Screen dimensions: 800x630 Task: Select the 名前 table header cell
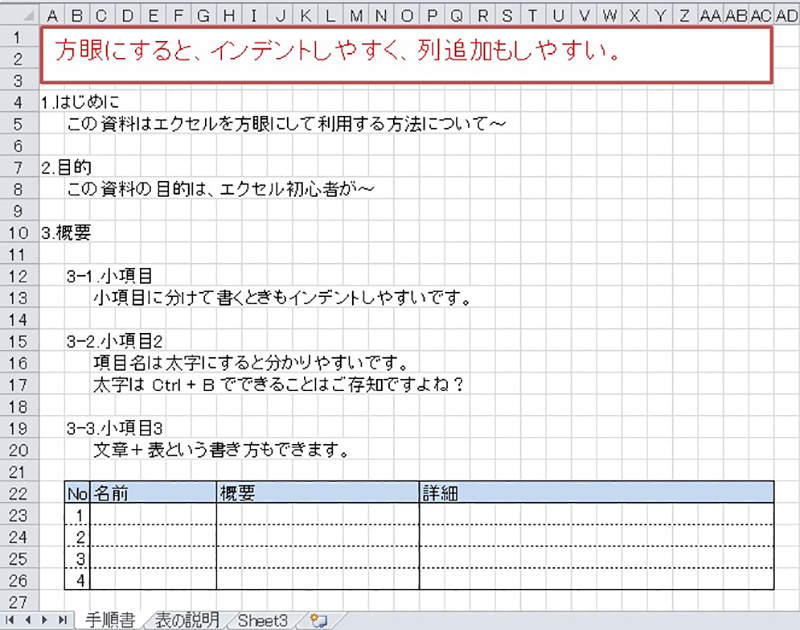152,492
